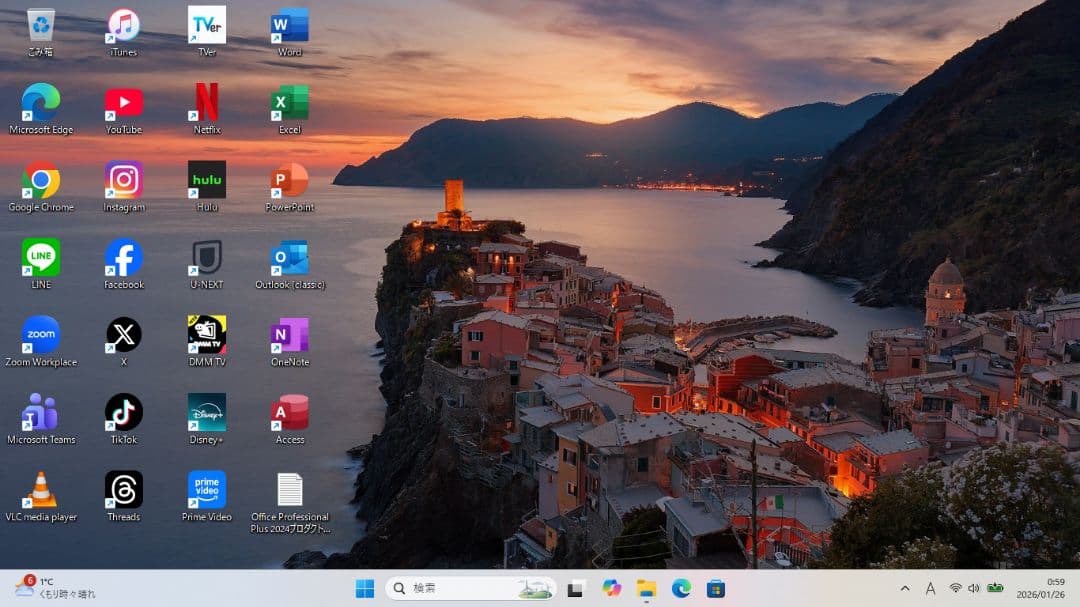Open the Start menu

[x=364, y=588]
